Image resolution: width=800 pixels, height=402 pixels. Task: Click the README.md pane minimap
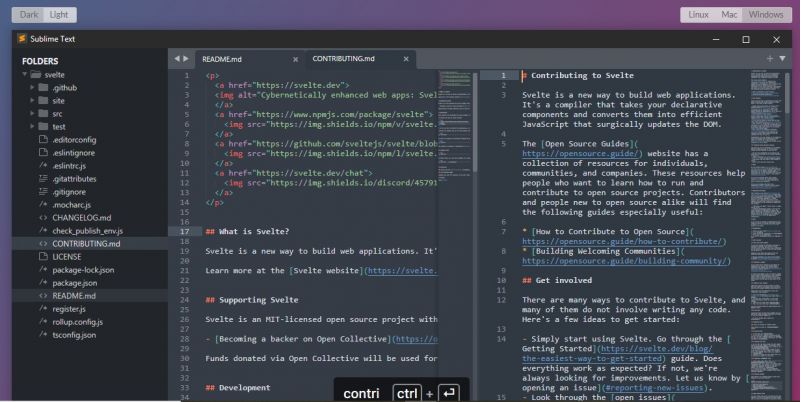coord(454,125)
